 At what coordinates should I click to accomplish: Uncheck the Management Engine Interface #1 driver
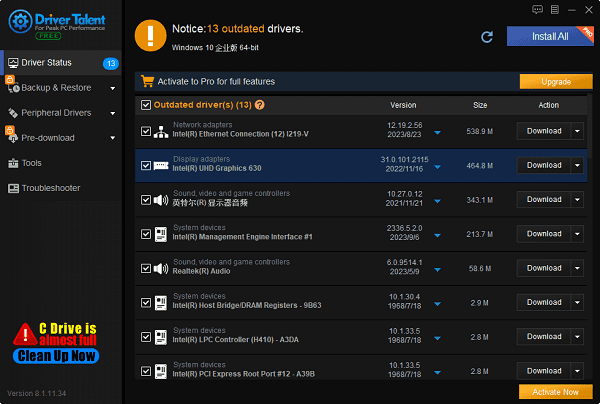click(x=146, y=234)
